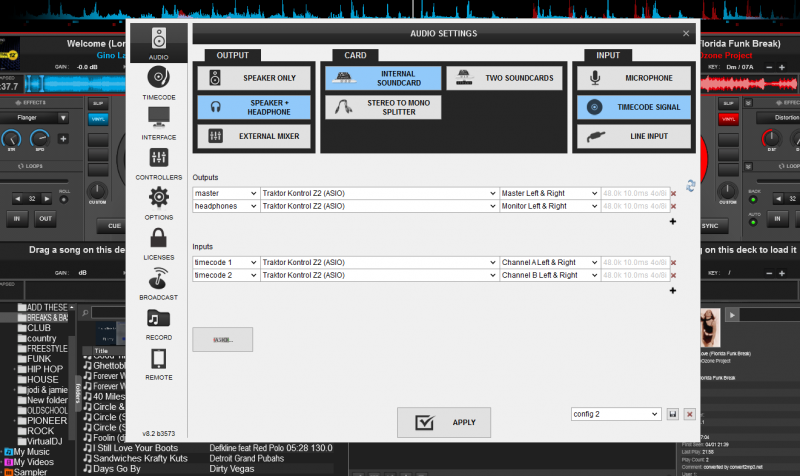This screenshot has height=476, width=800.
Task: Open Channel A Left & Right dropdown
Action: [x=549, y=262]
